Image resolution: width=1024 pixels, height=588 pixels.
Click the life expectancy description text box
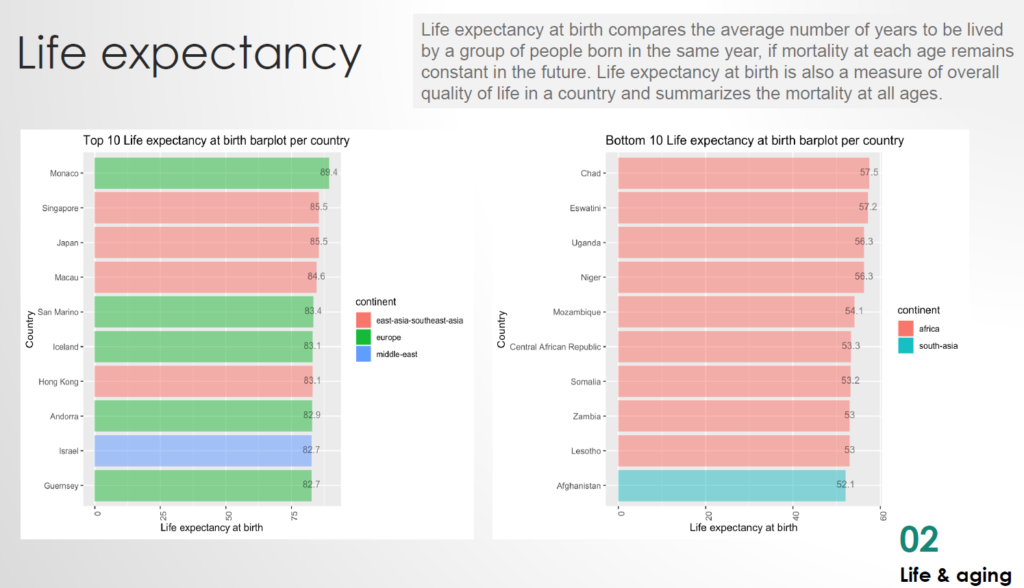713,62
